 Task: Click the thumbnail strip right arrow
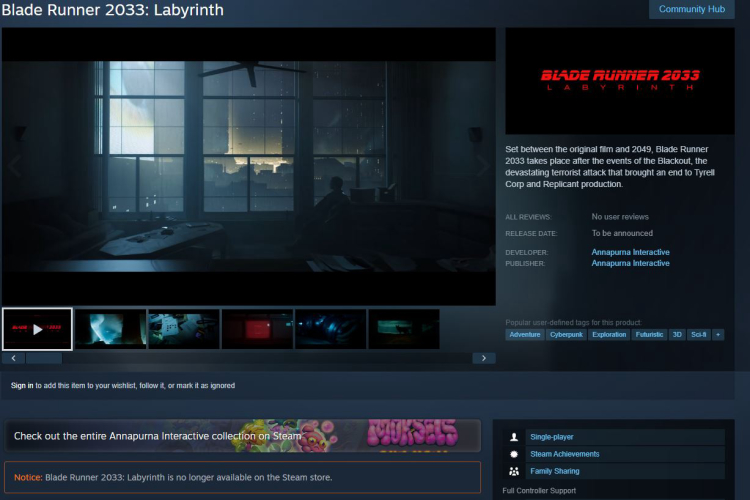click(x=484, y=358)
